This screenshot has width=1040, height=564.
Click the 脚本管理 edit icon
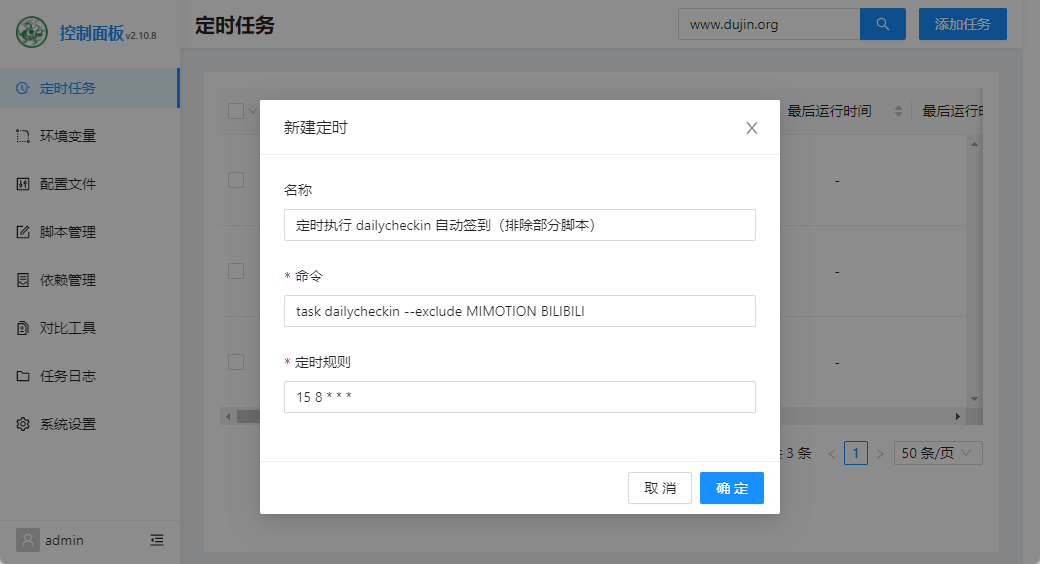pyautogui.click(x=23, y=232)
